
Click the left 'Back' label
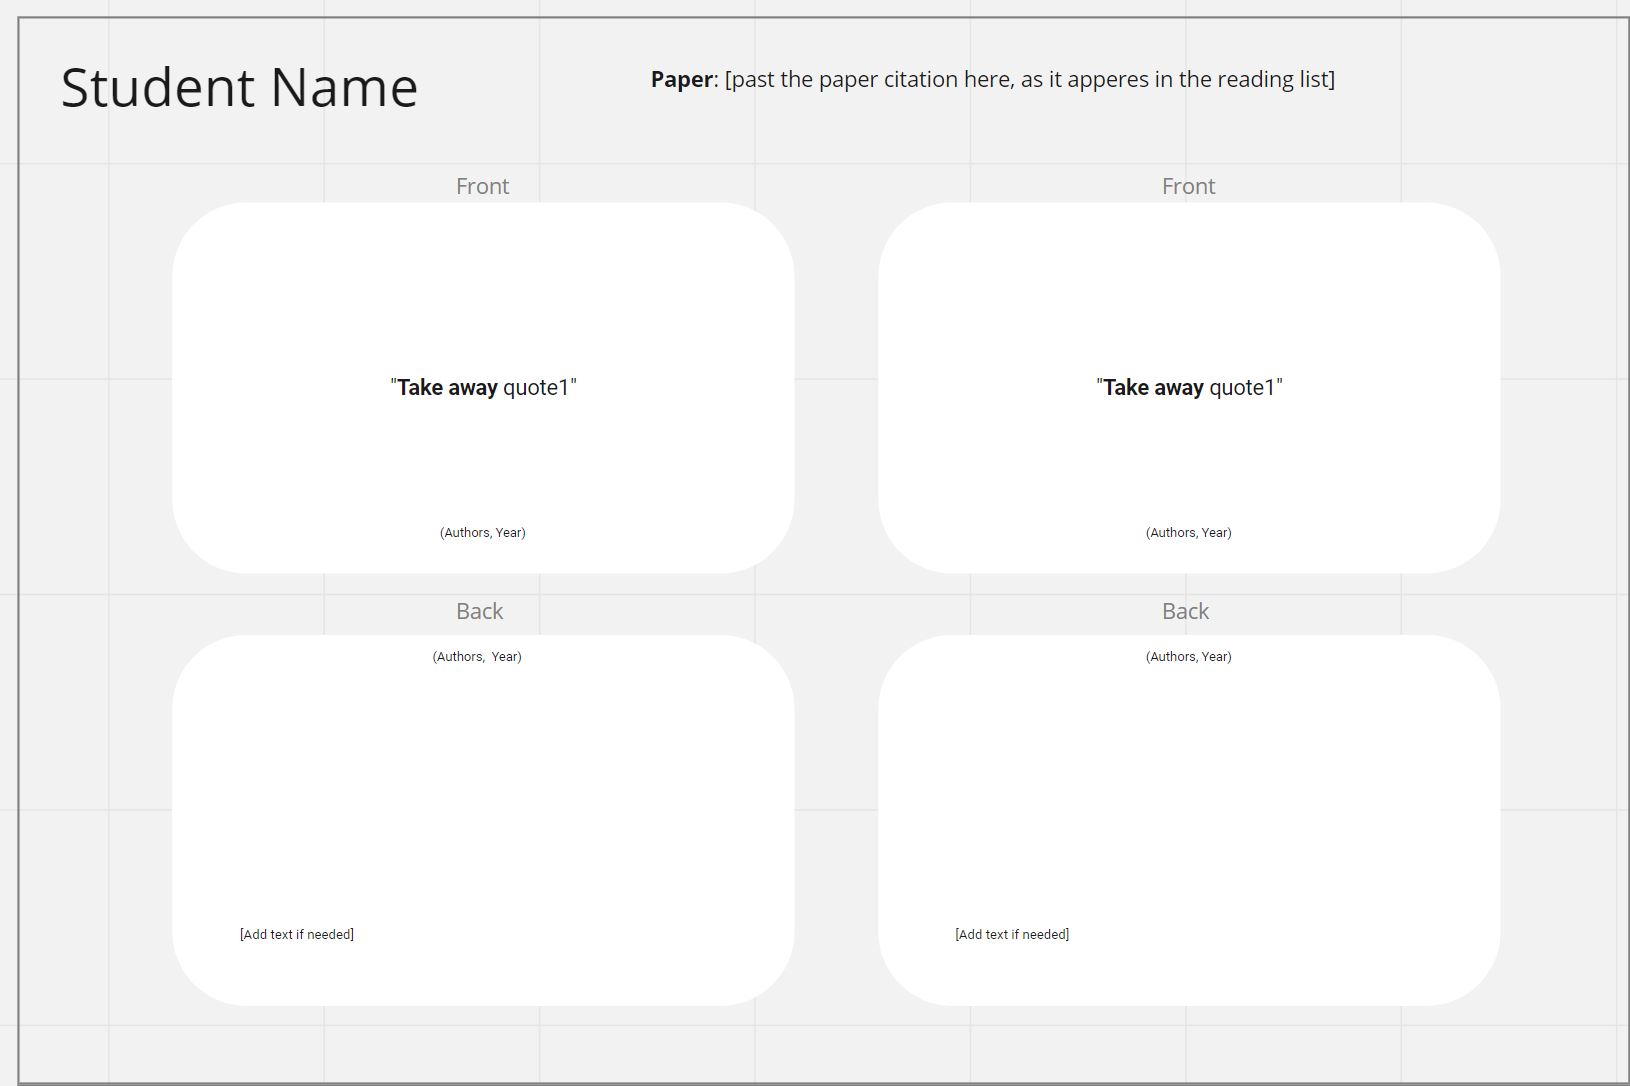pyautogui.click(x=479, y=611)
